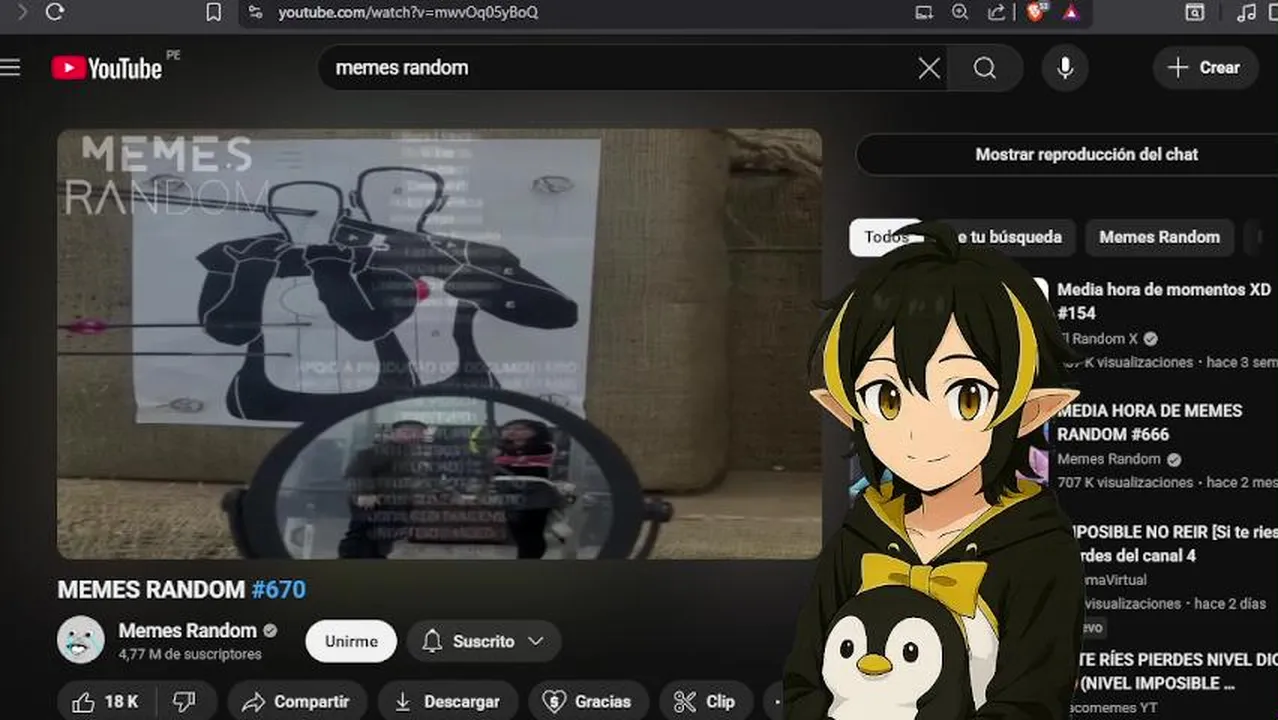Open the browser sidebar search panel icon
The height and width of the screenshot is (720, 1278).
pos(1195,12)
